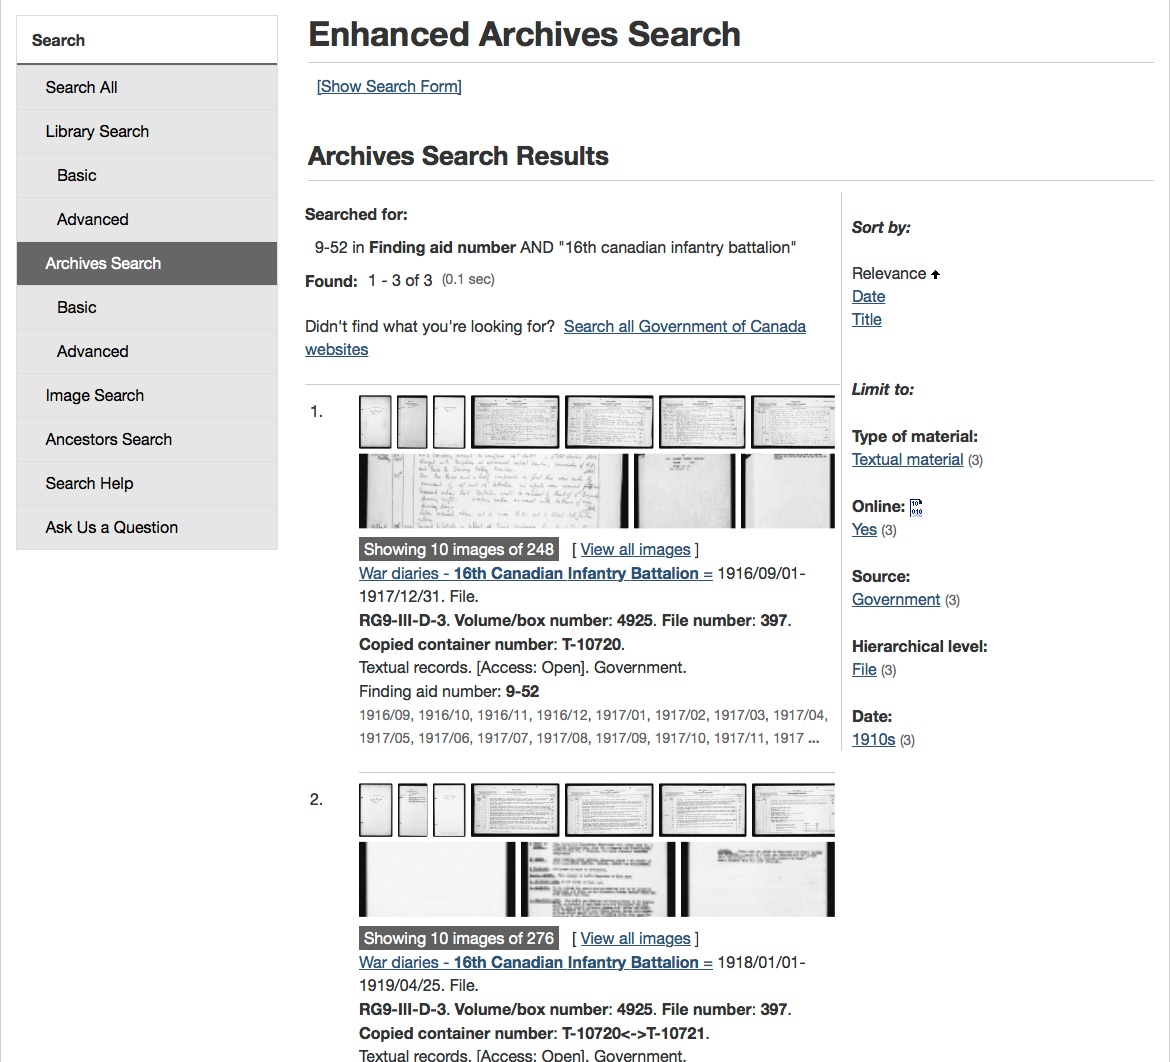
Task: Open Search All in the sidebar
Action: [x=81, y=87]
